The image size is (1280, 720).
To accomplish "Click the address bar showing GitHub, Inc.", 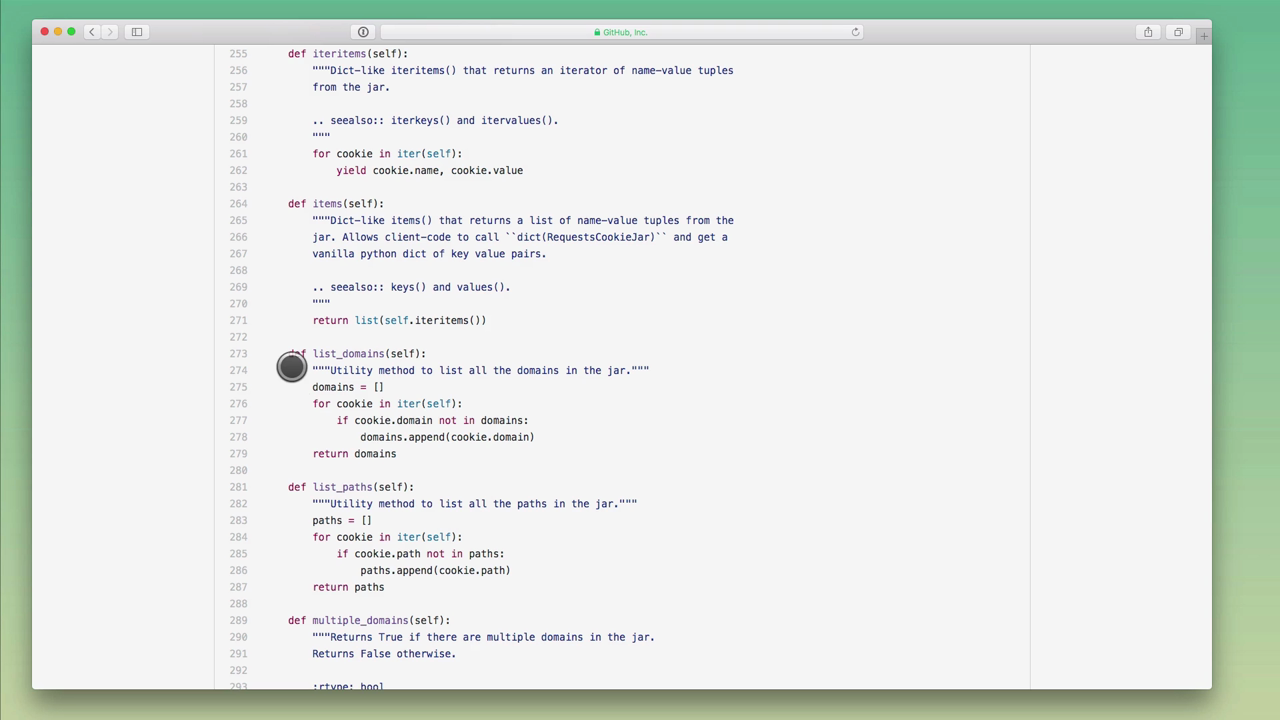I will pos(625,31).
